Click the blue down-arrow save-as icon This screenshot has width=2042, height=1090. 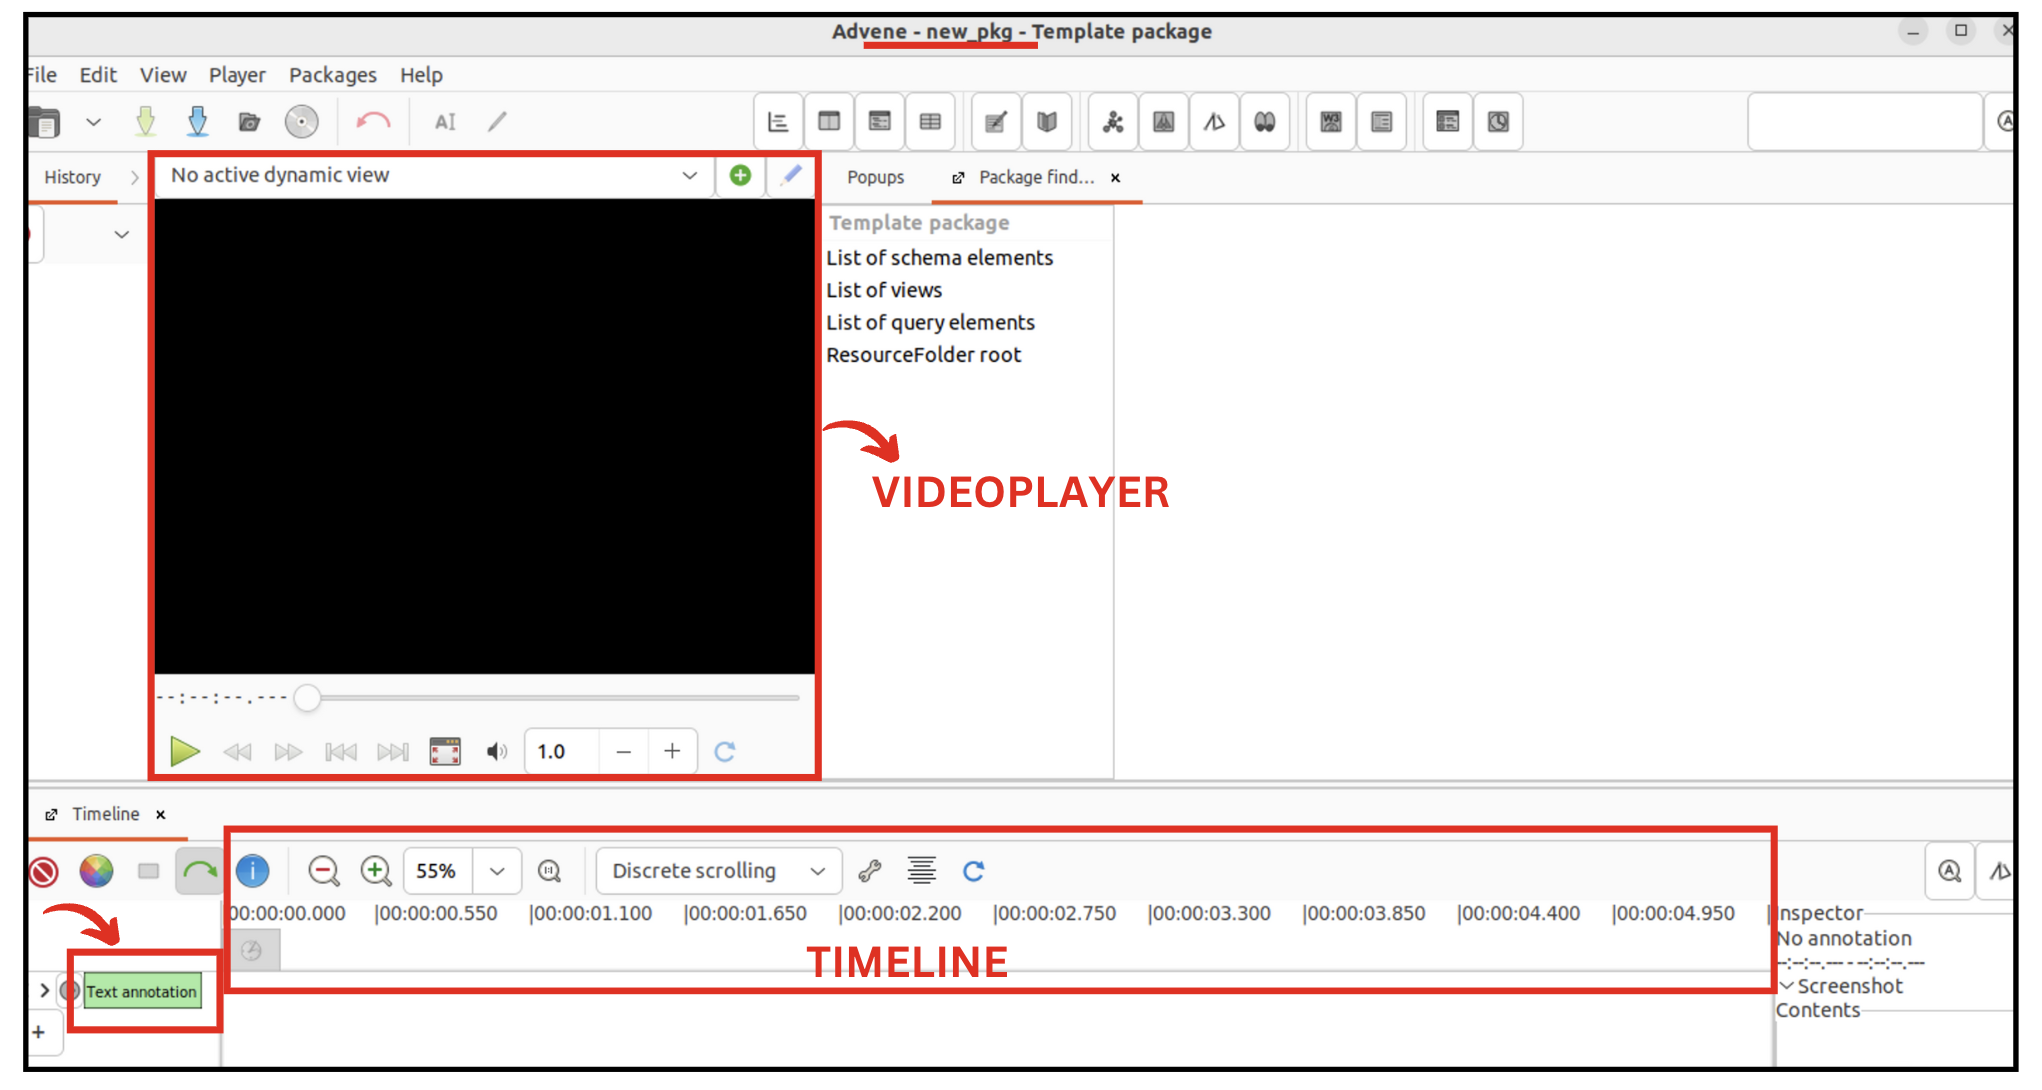198,122
